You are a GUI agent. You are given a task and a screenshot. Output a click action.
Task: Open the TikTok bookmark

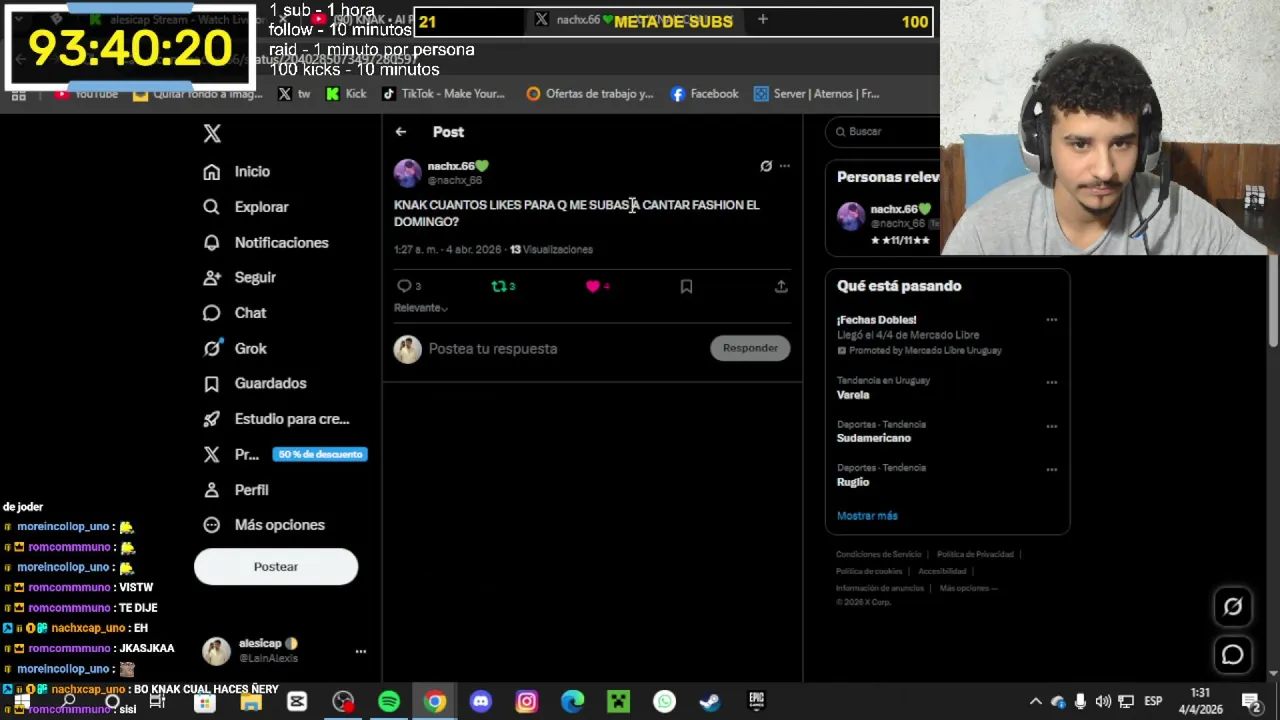pyautogui.click(x=443, y=94)
